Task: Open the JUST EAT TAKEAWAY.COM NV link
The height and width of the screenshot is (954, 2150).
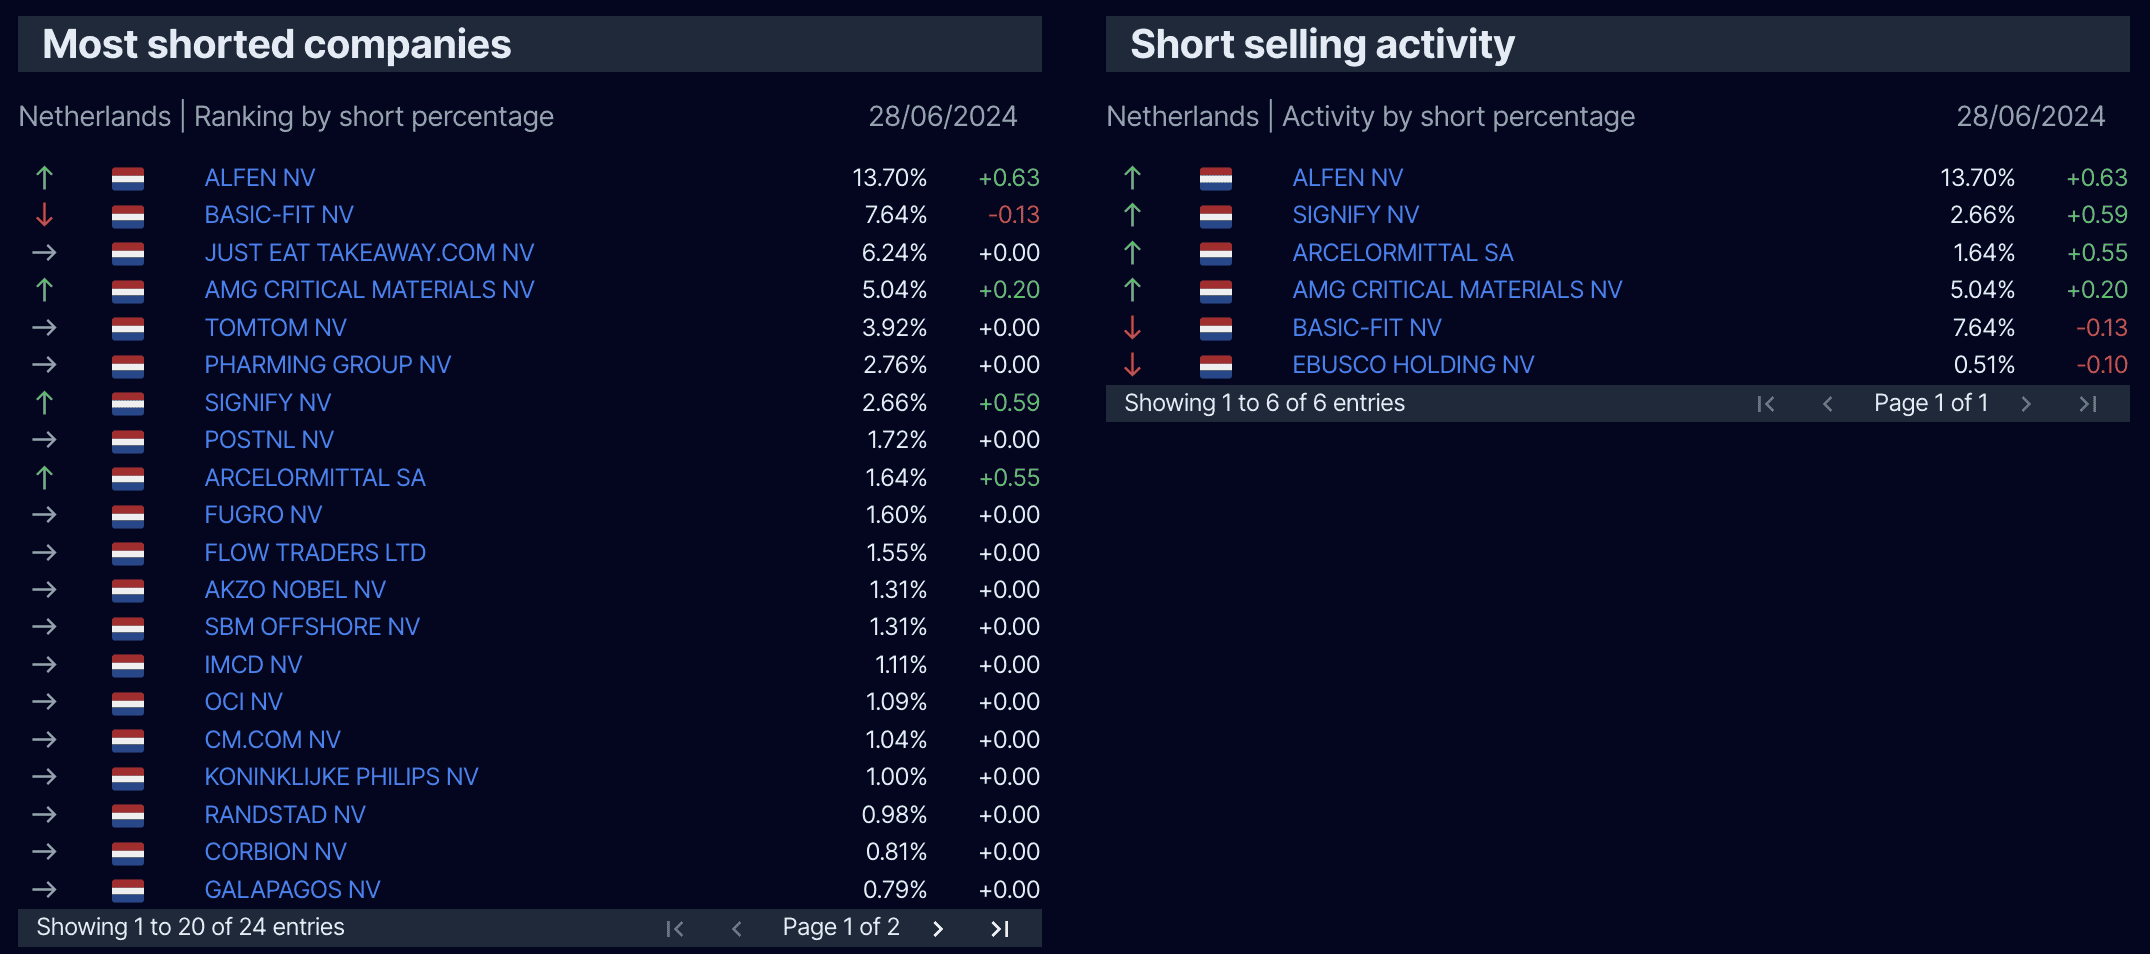Action: click(x=369, y=253)
